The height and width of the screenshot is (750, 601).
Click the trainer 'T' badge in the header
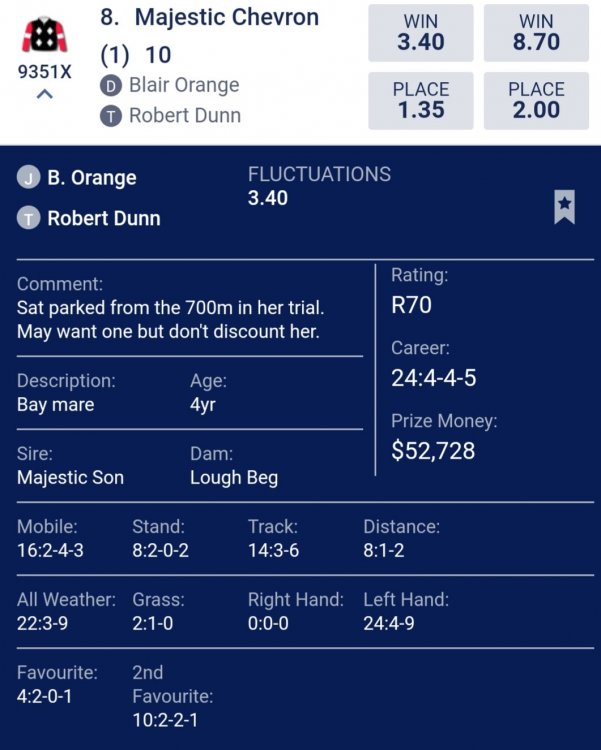pyautogui.click(x=112, y=116)
